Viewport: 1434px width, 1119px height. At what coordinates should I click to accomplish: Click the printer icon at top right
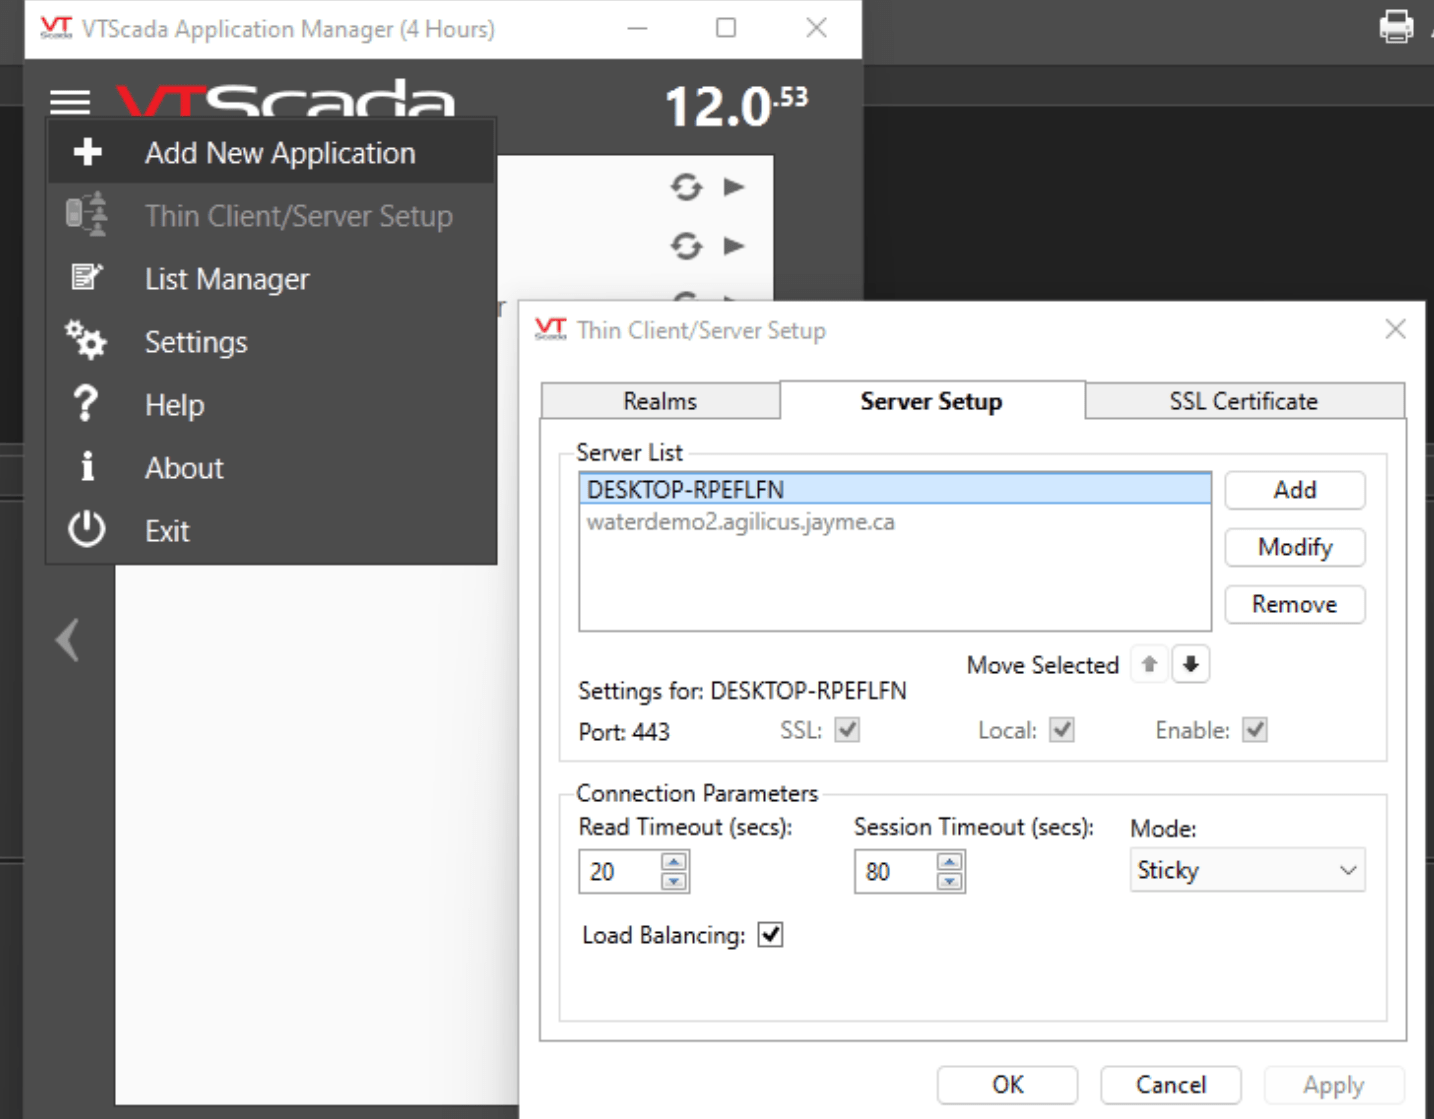tap(1396, 26)
